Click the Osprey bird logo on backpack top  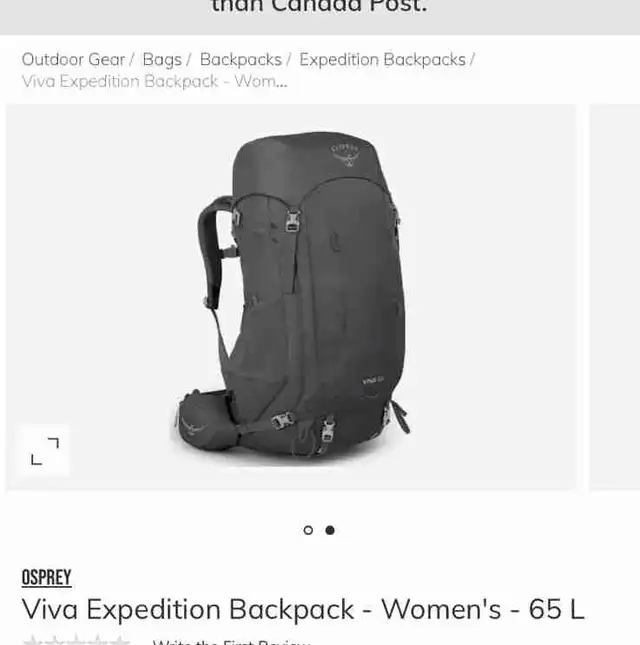tap(346, 155)
